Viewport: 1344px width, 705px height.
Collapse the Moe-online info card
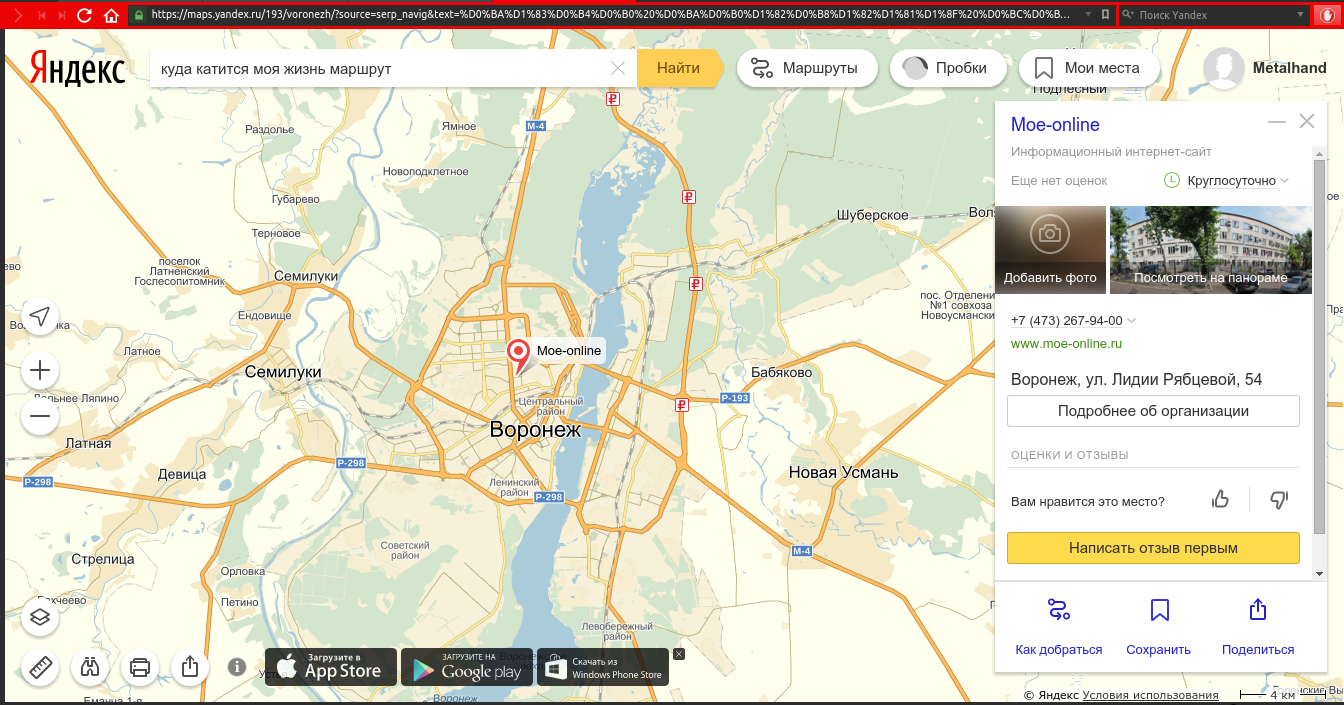point(1276,122)
